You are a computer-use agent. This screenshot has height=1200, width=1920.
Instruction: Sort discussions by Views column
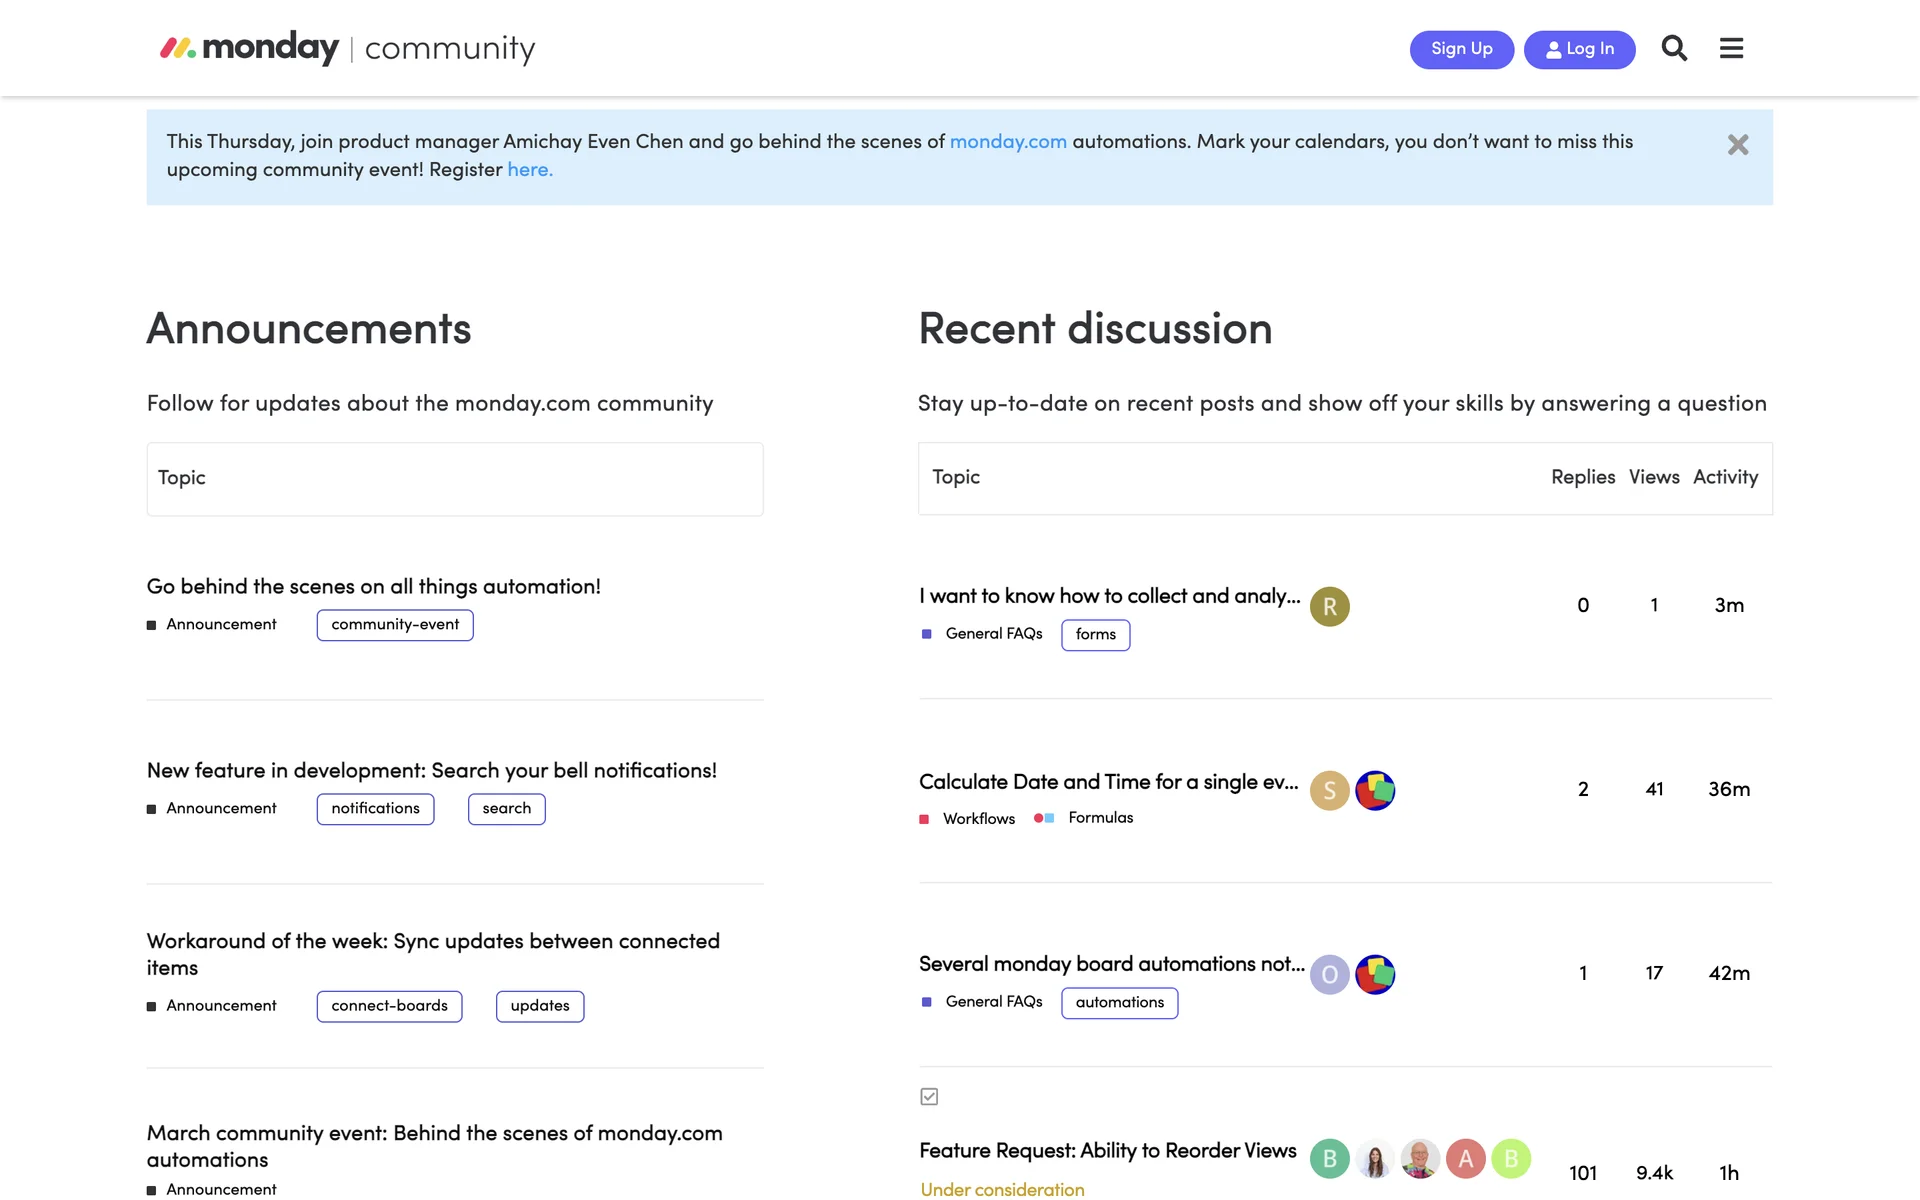pos(1653,477)
